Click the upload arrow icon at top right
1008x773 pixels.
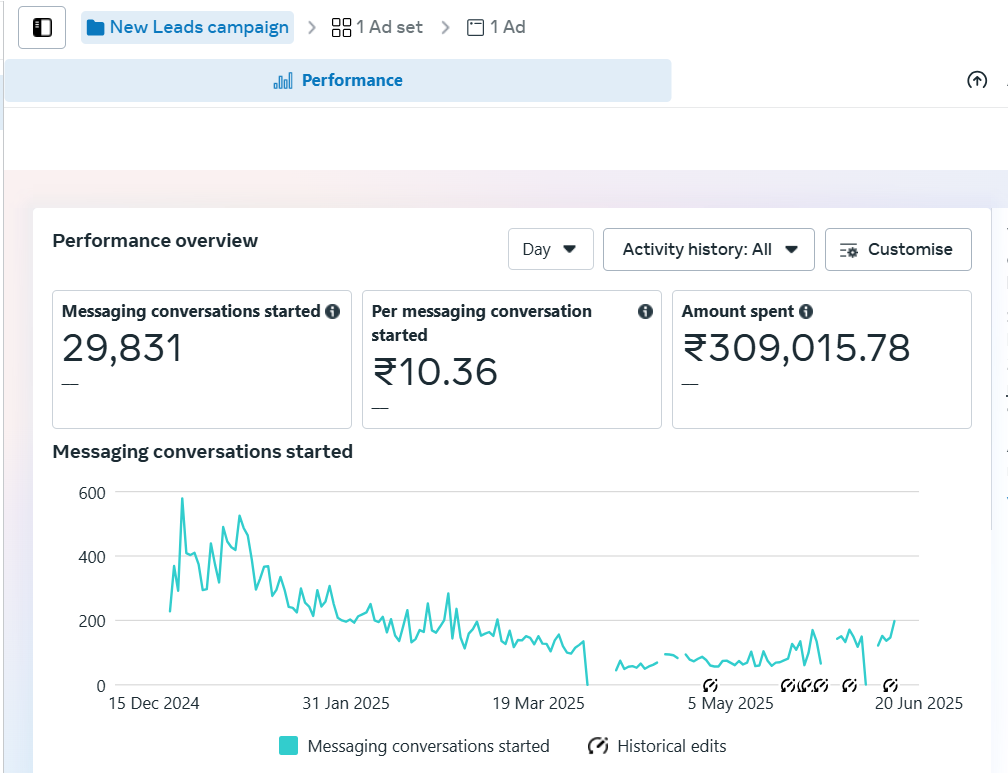click(977, 81)
